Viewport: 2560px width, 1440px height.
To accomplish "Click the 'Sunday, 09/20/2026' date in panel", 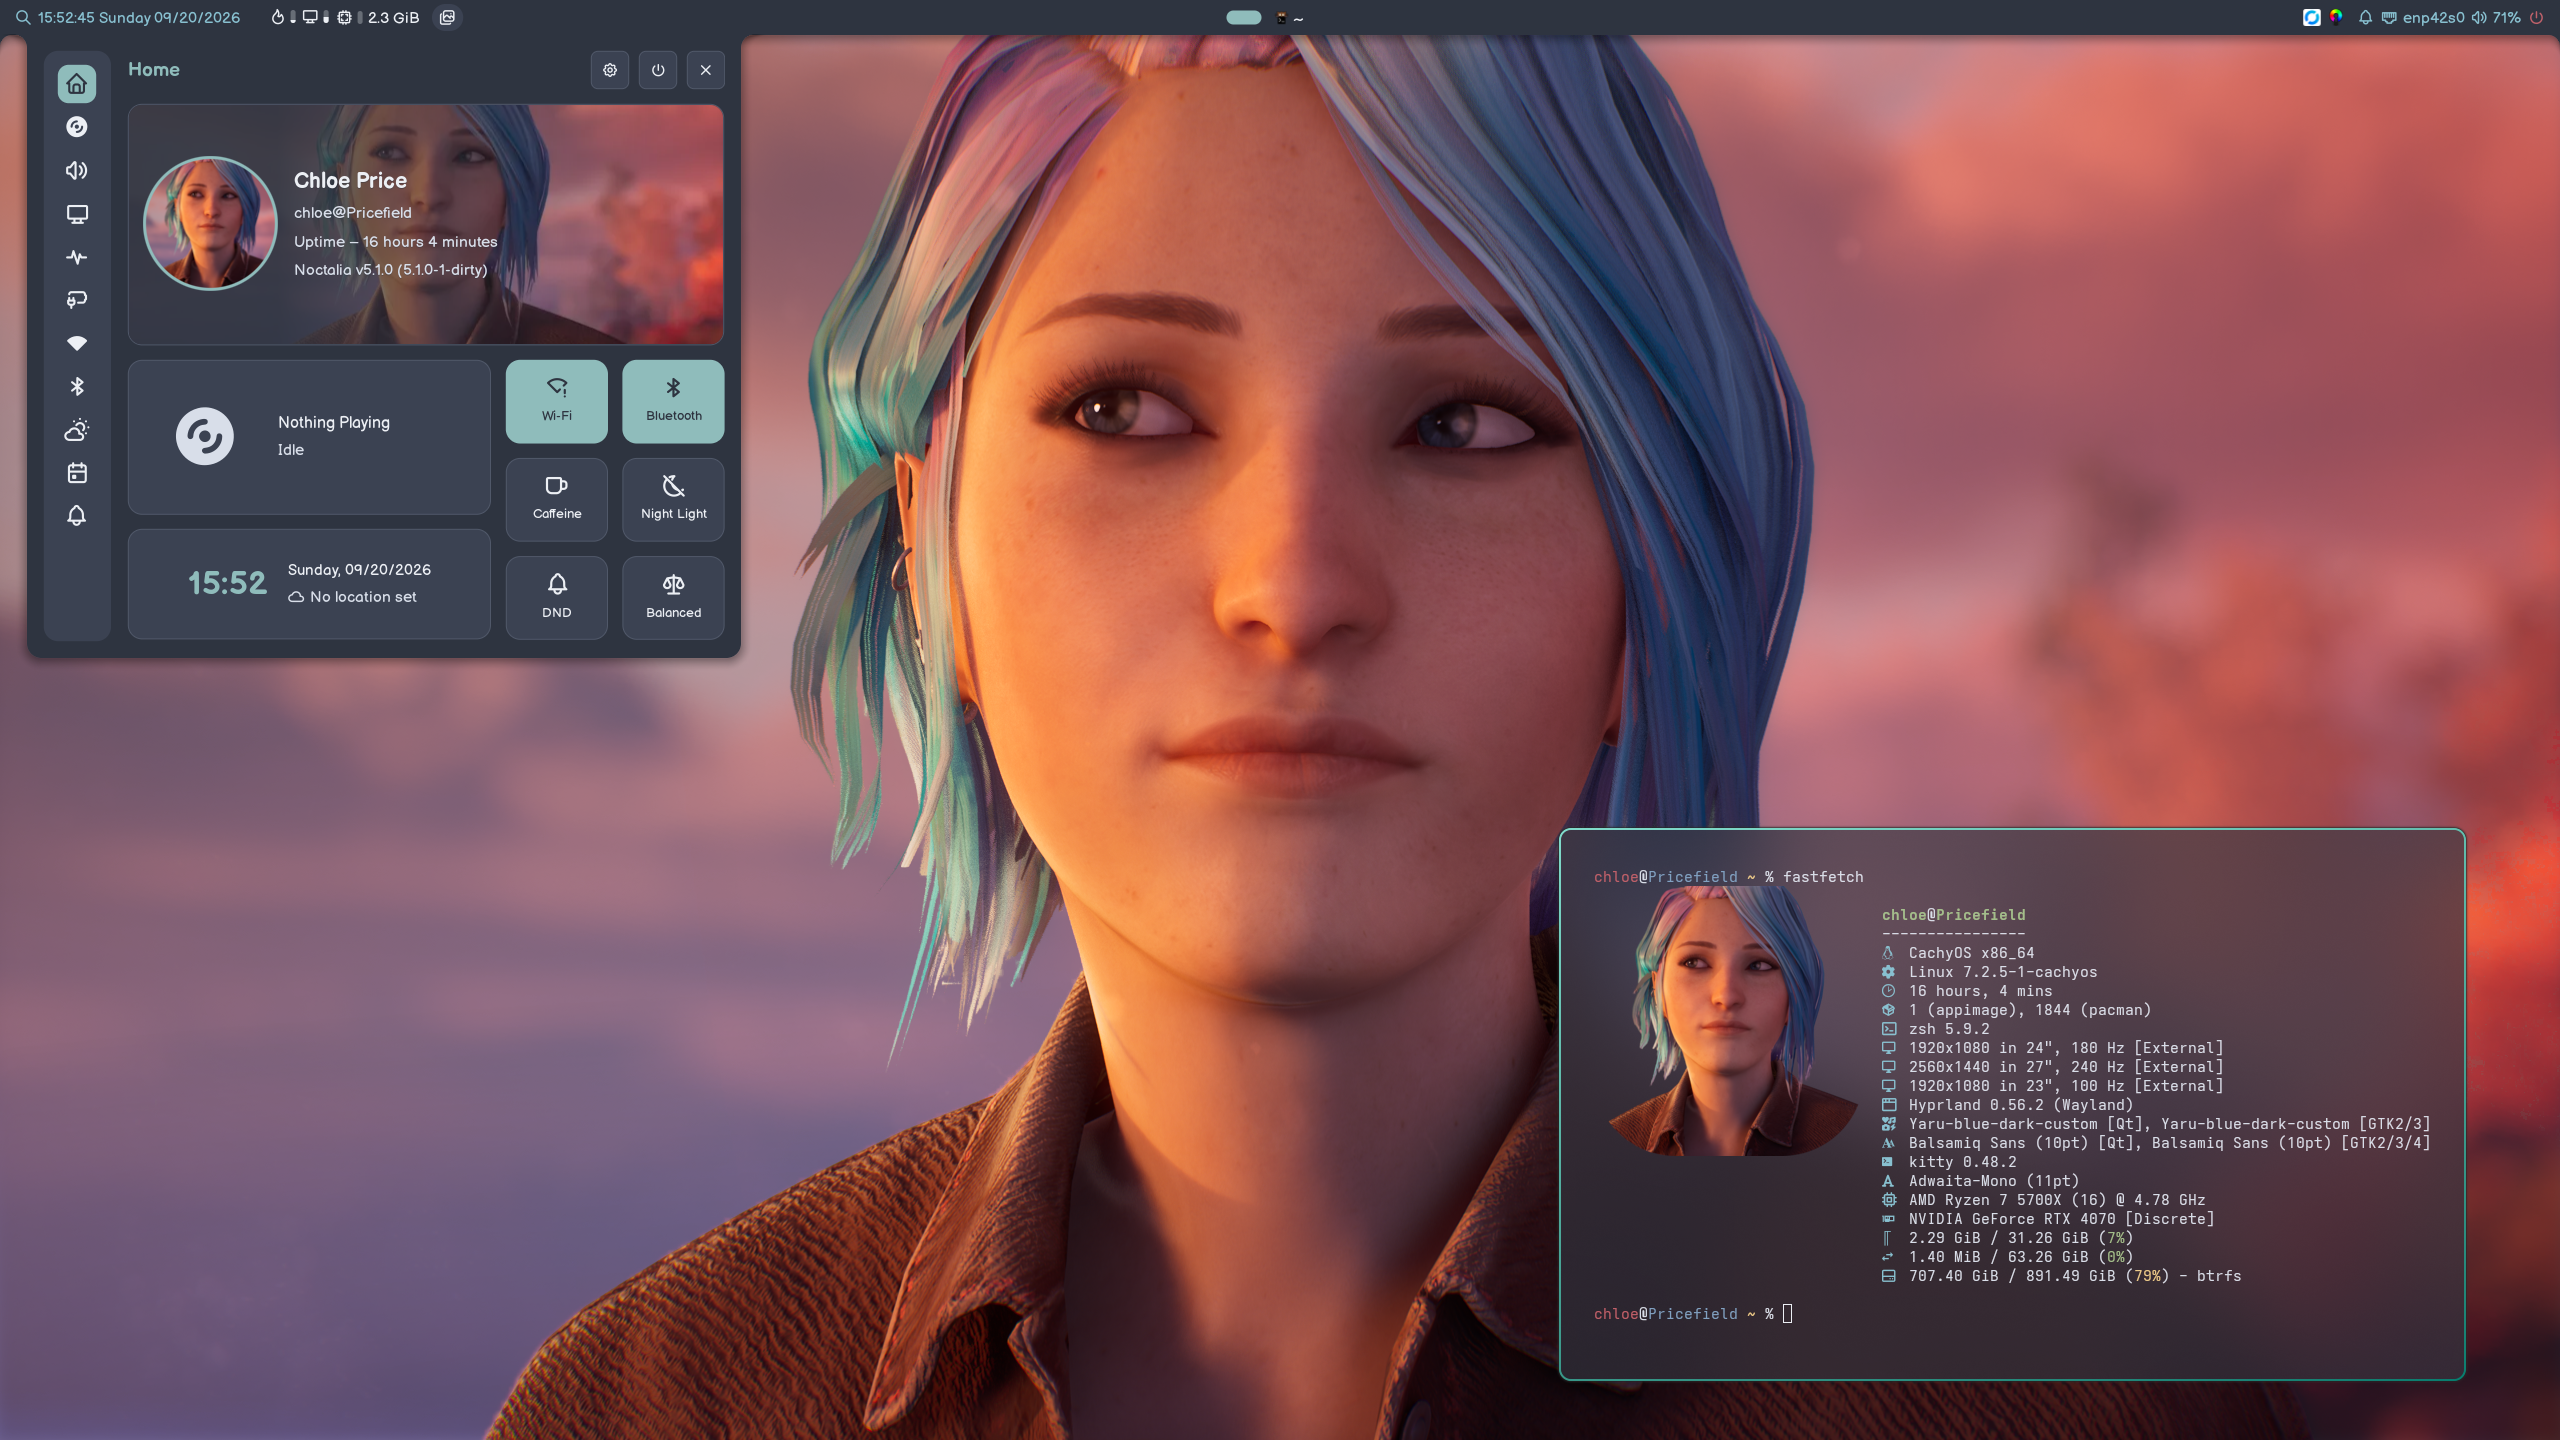I will coord(359,569).
